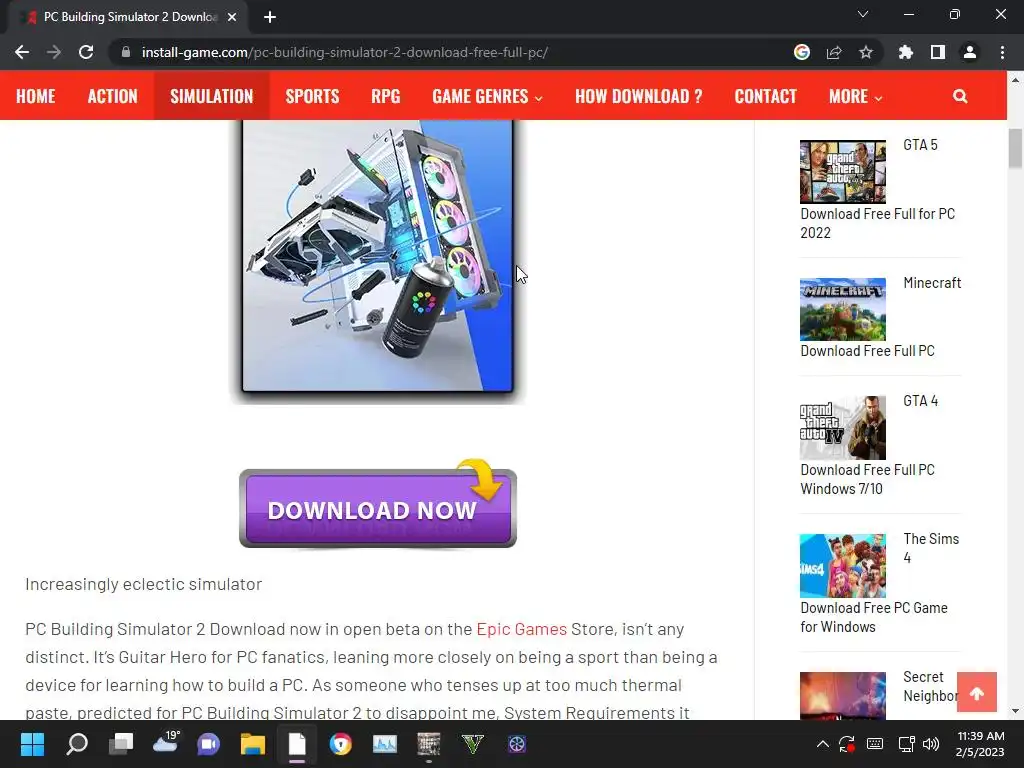The height and width of the screenshot is (768, 1024).
Task: Click the scrollbar down arrow
Action: tap(1015, 712)
